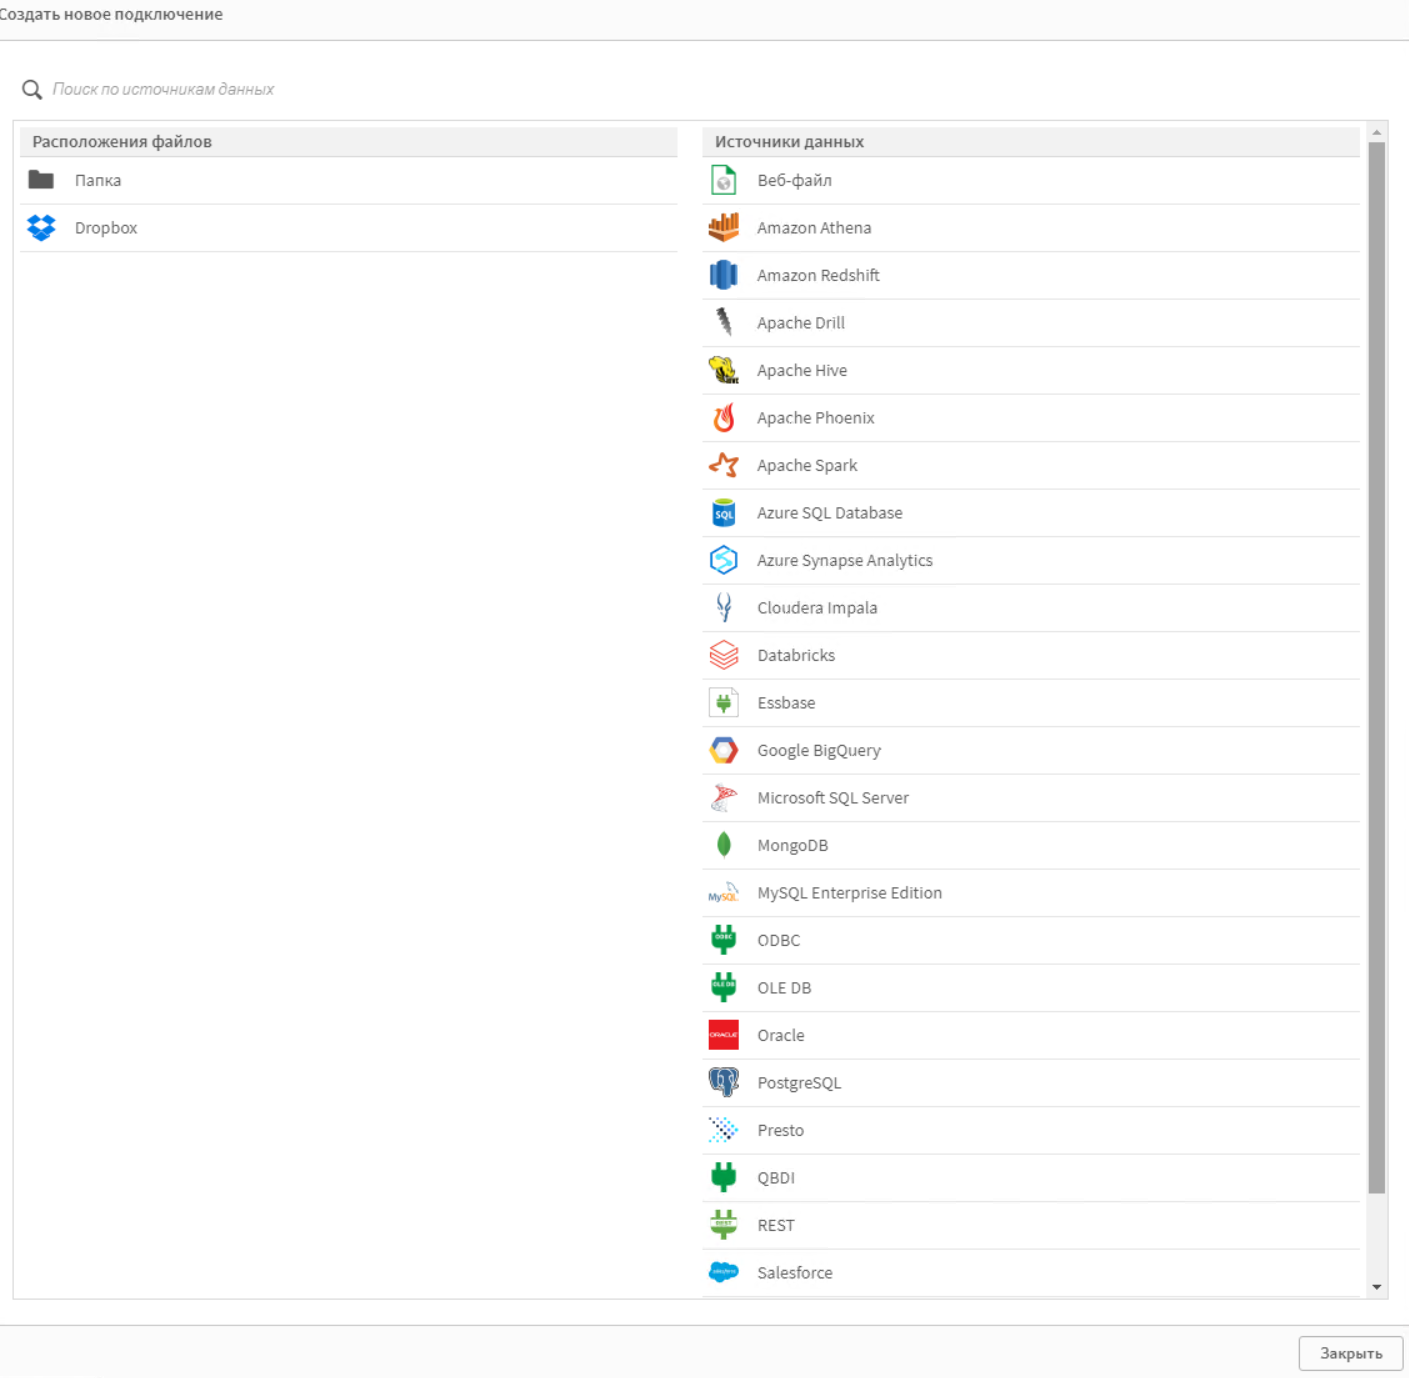Screen dimensions: 1409x1378
Task: Select the ODBC green plug icon
Action: 723,940
